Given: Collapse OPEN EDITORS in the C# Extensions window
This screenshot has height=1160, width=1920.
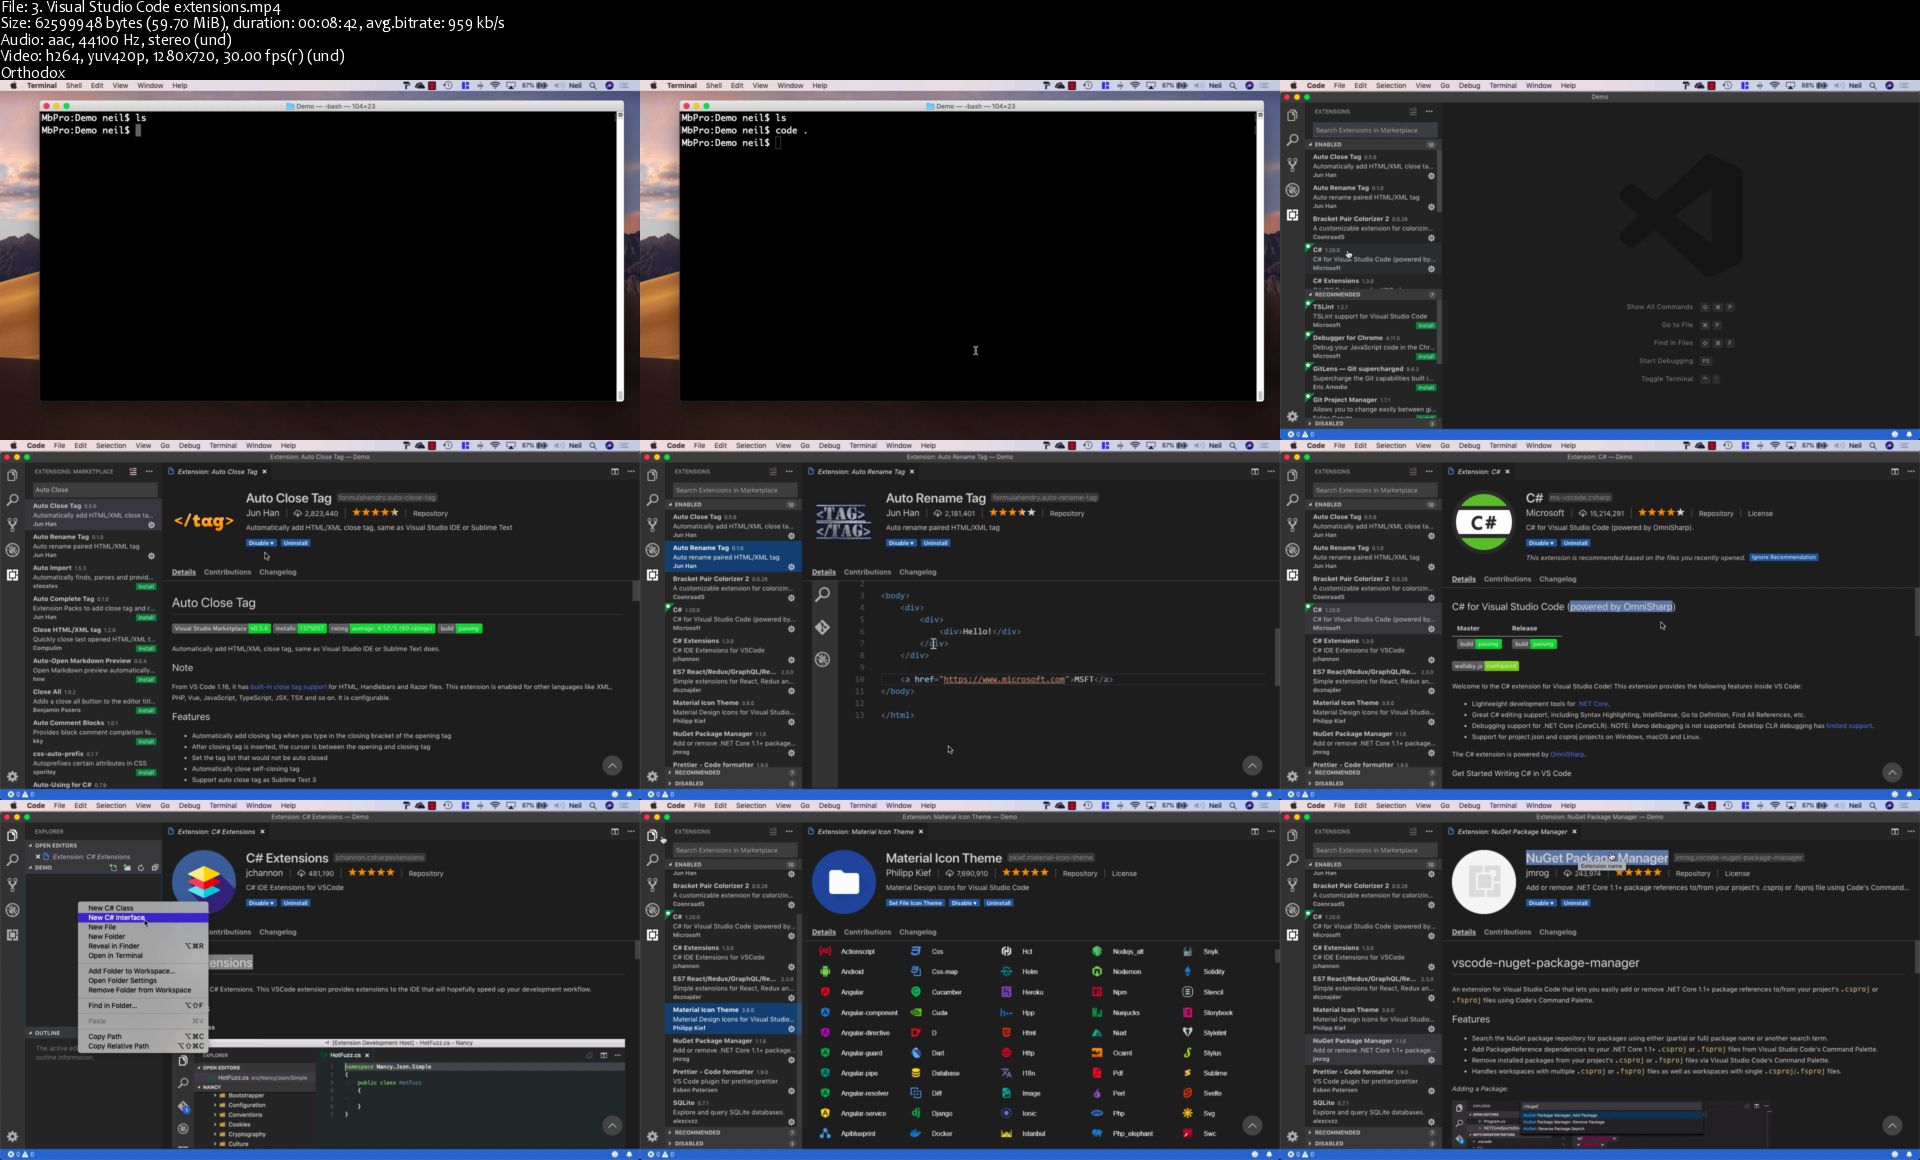Looking at the screenshot, I should (95, 845).
